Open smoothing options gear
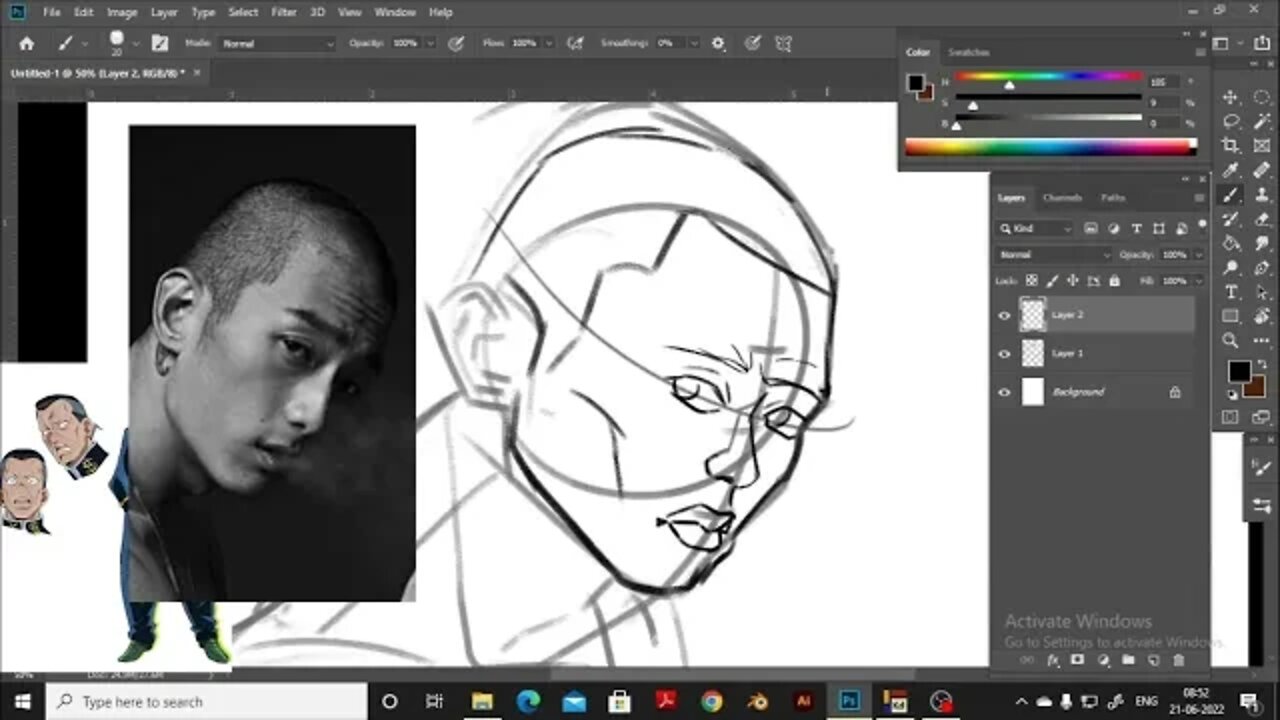1280x720 pixels. pos(718,44)
